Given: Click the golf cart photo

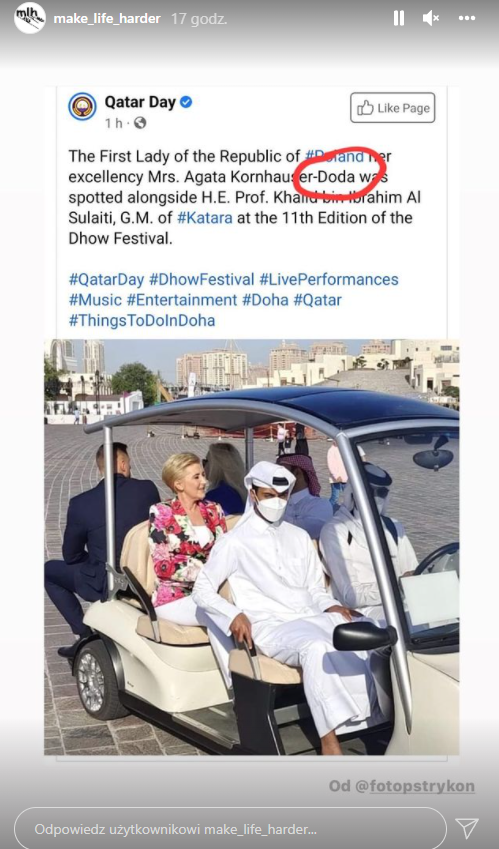Looking at the screenshot, I should coord(252,547).
